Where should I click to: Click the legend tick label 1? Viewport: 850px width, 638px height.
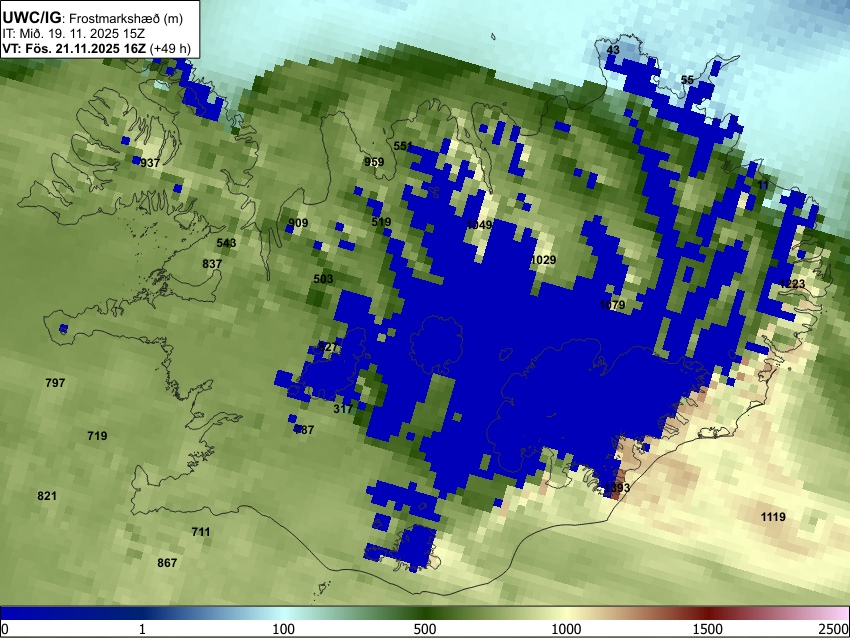142,629
